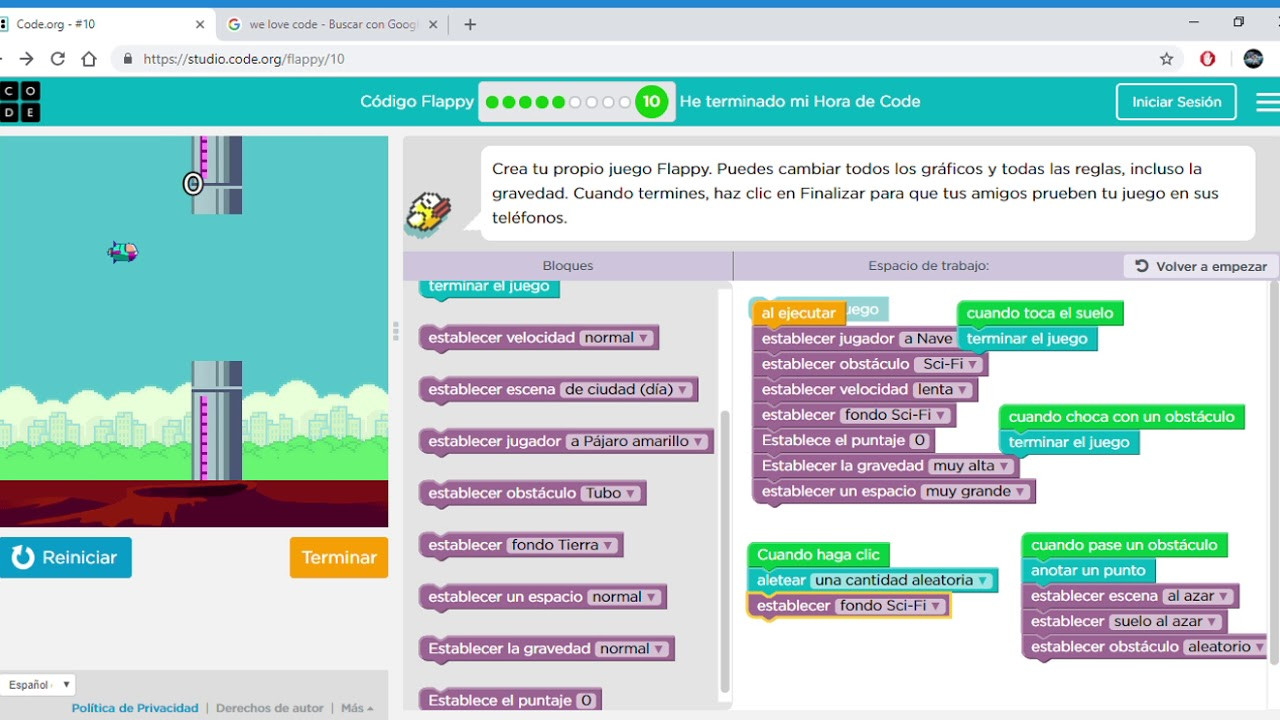Click the browser reload page icon
This screenshot has height=720, width=1280.
57,59
